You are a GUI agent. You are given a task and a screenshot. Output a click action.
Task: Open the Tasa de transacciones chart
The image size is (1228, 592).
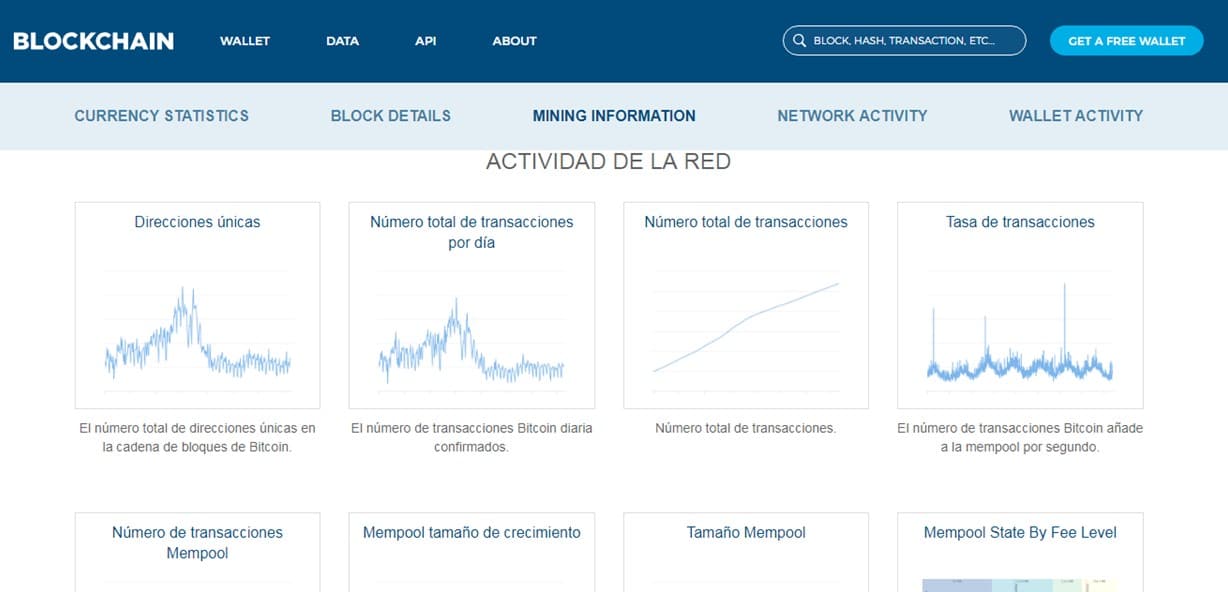[x=1019, y=330]
